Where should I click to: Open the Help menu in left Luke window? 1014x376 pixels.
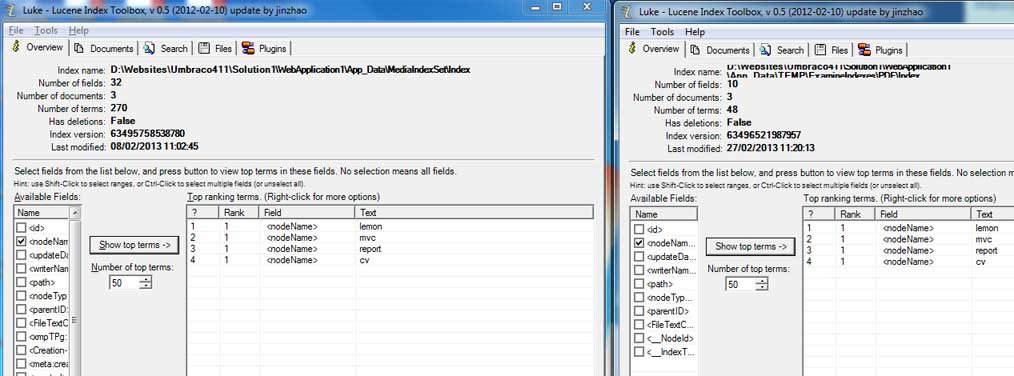[x=78, y=30]
